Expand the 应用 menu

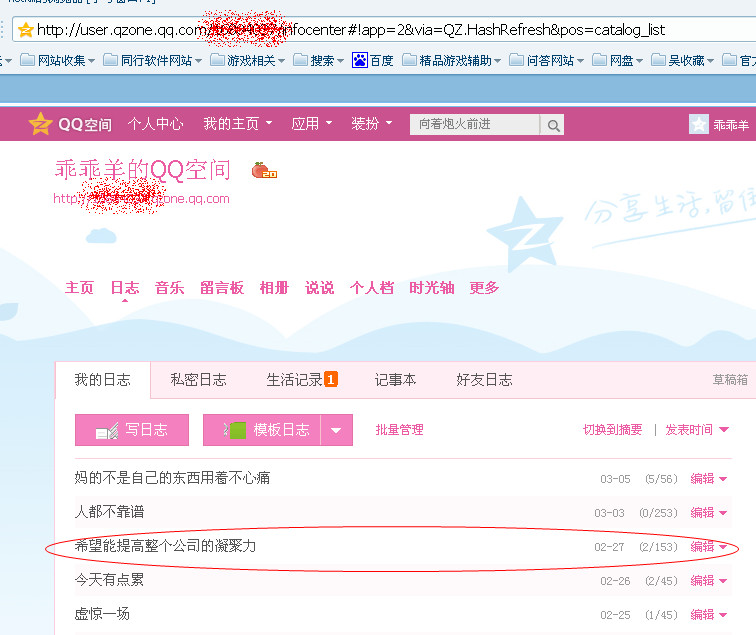coord(311,124)
